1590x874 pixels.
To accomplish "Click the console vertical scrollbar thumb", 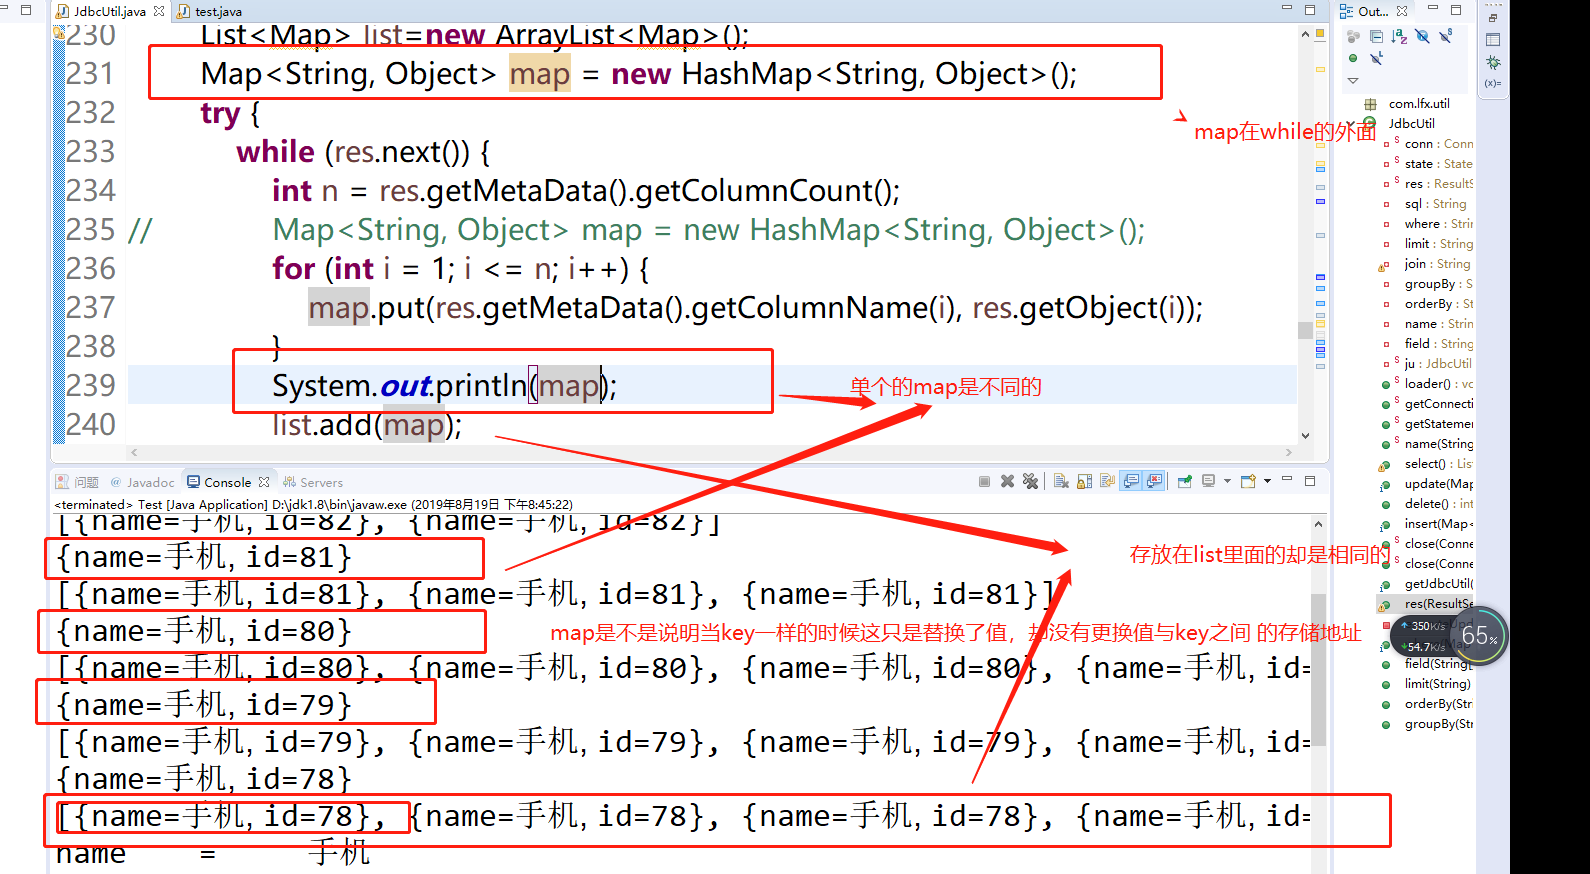I will pos(1318,669).
